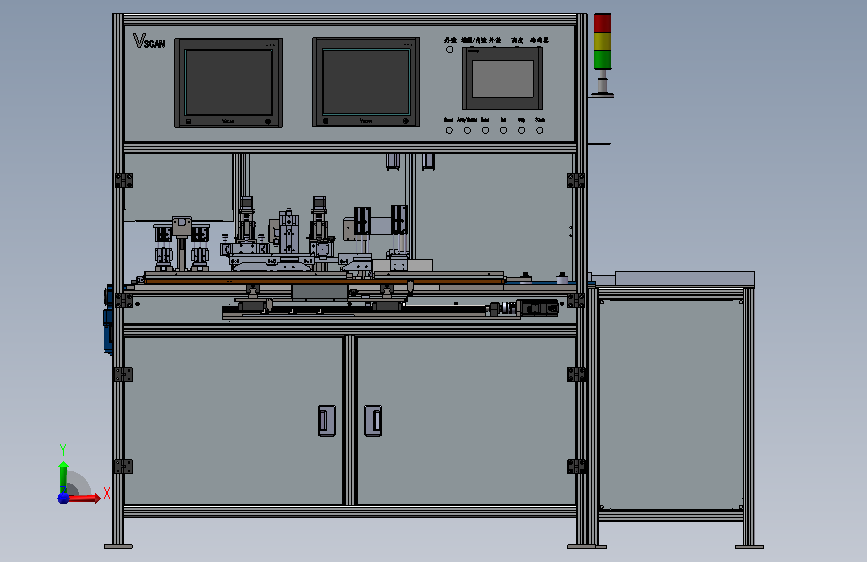Select the signal tower's gray mounting pole
867x562 pixels.
602,83
